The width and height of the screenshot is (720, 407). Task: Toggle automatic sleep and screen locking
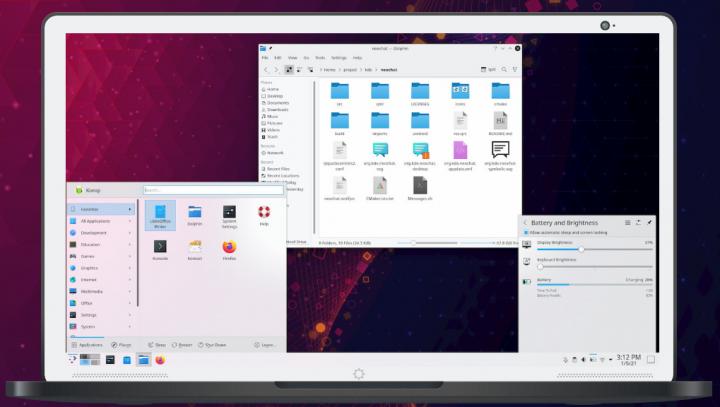point(528,231)
